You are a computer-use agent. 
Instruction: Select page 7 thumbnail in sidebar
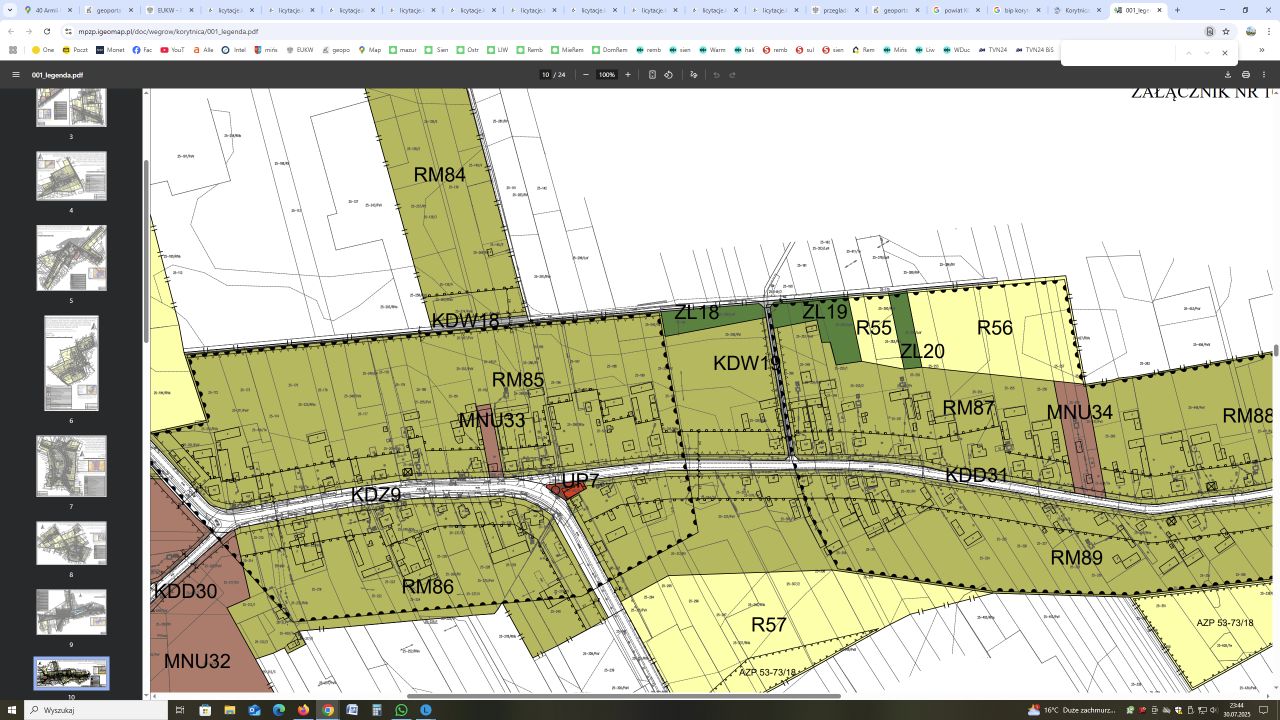click(71, 466)
